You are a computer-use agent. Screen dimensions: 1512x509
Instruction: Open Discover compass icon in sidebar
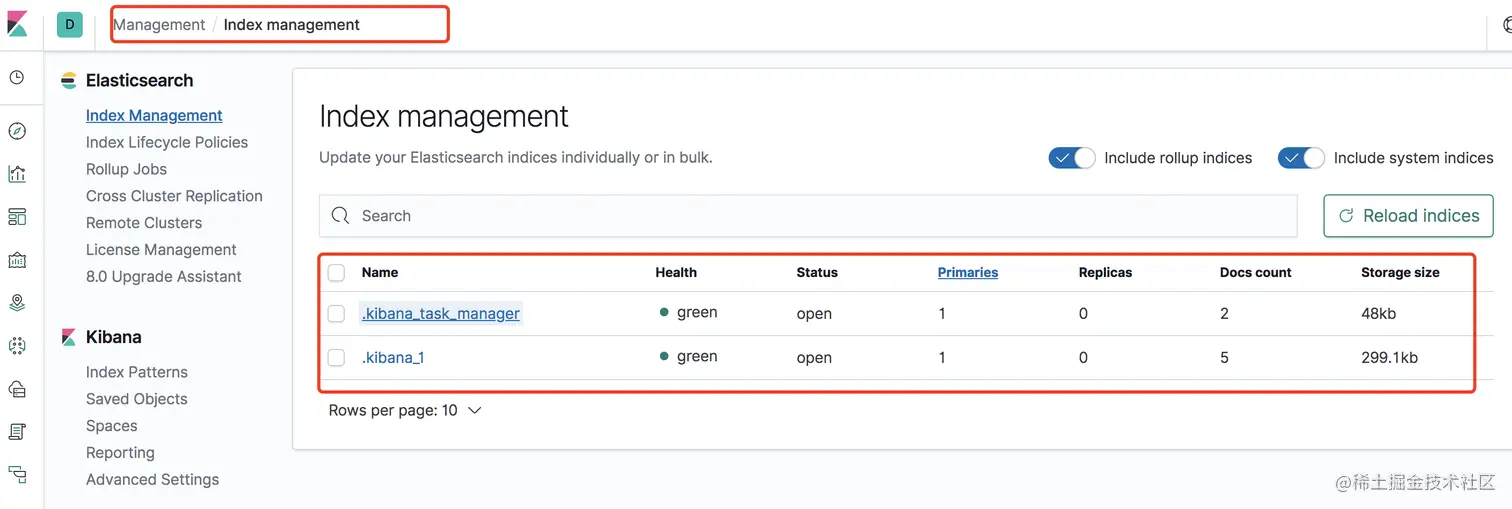point(17,131)
